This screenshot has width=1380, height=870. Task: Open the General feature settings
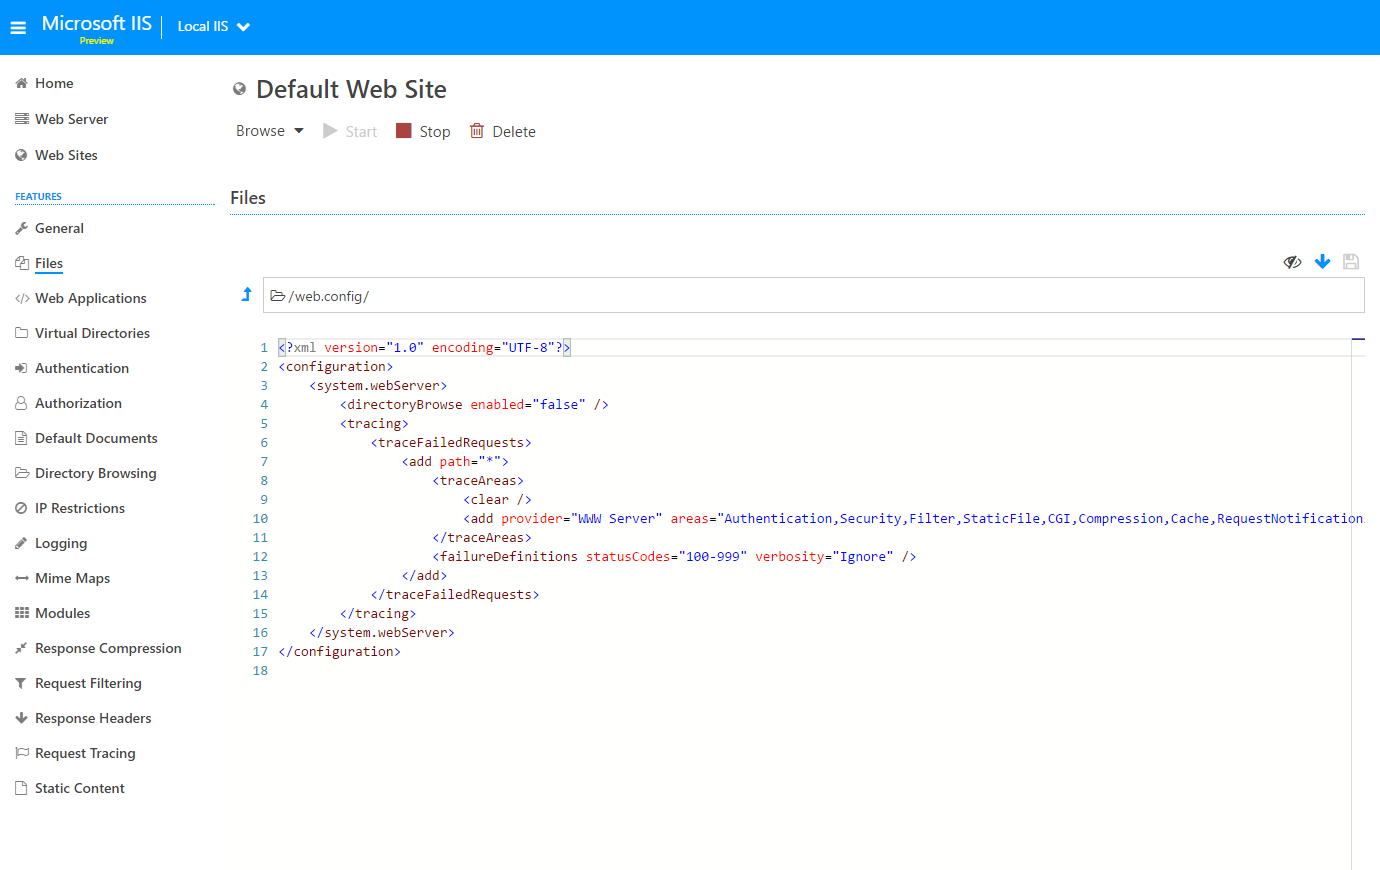coord(59,228)
